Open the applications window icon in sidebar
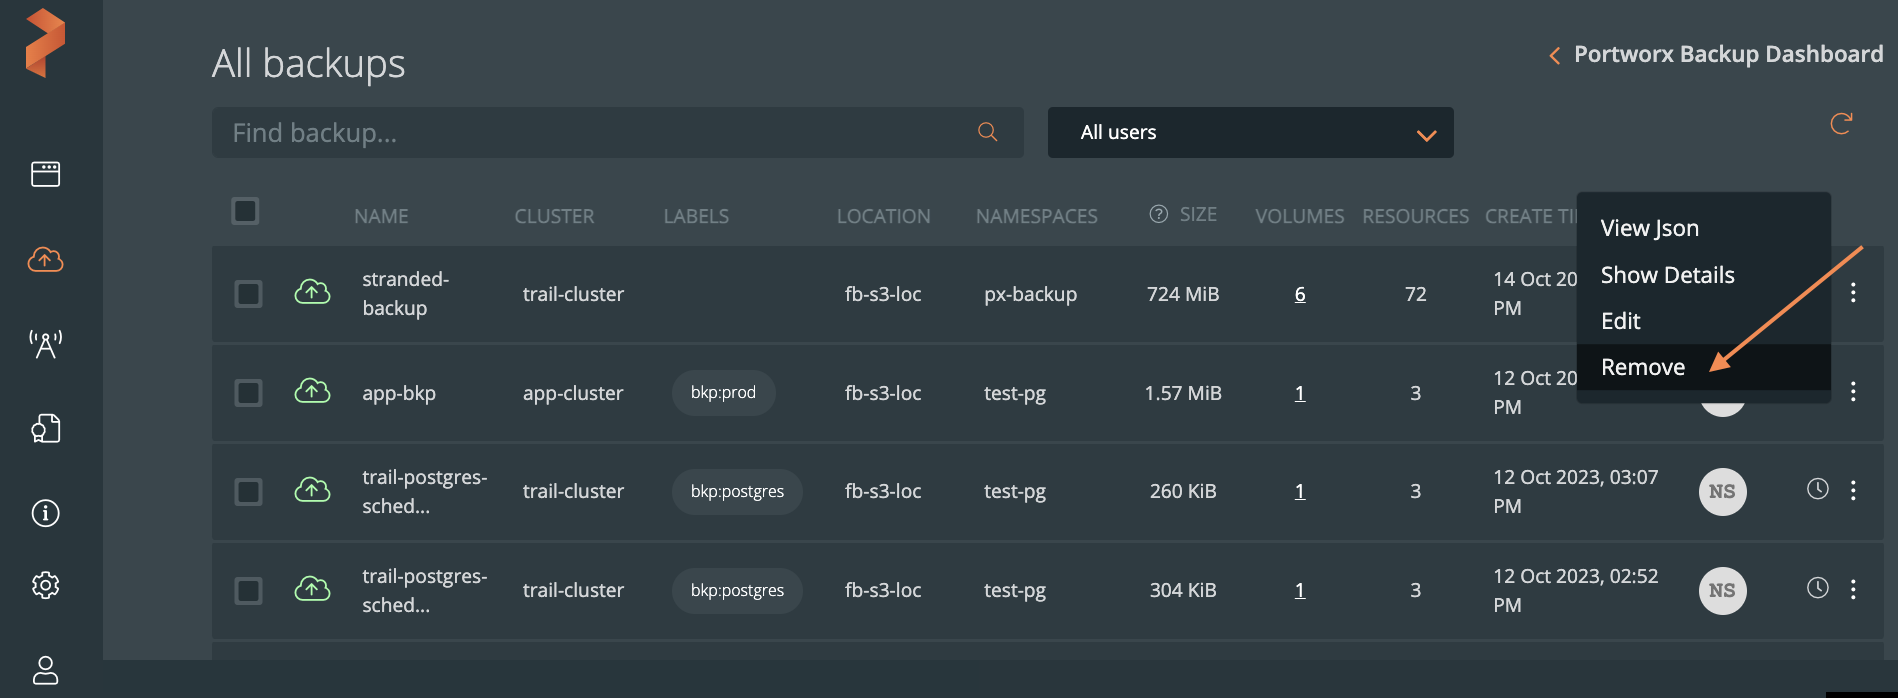The width and height of the screenshot is (1898, 698). 45,174
